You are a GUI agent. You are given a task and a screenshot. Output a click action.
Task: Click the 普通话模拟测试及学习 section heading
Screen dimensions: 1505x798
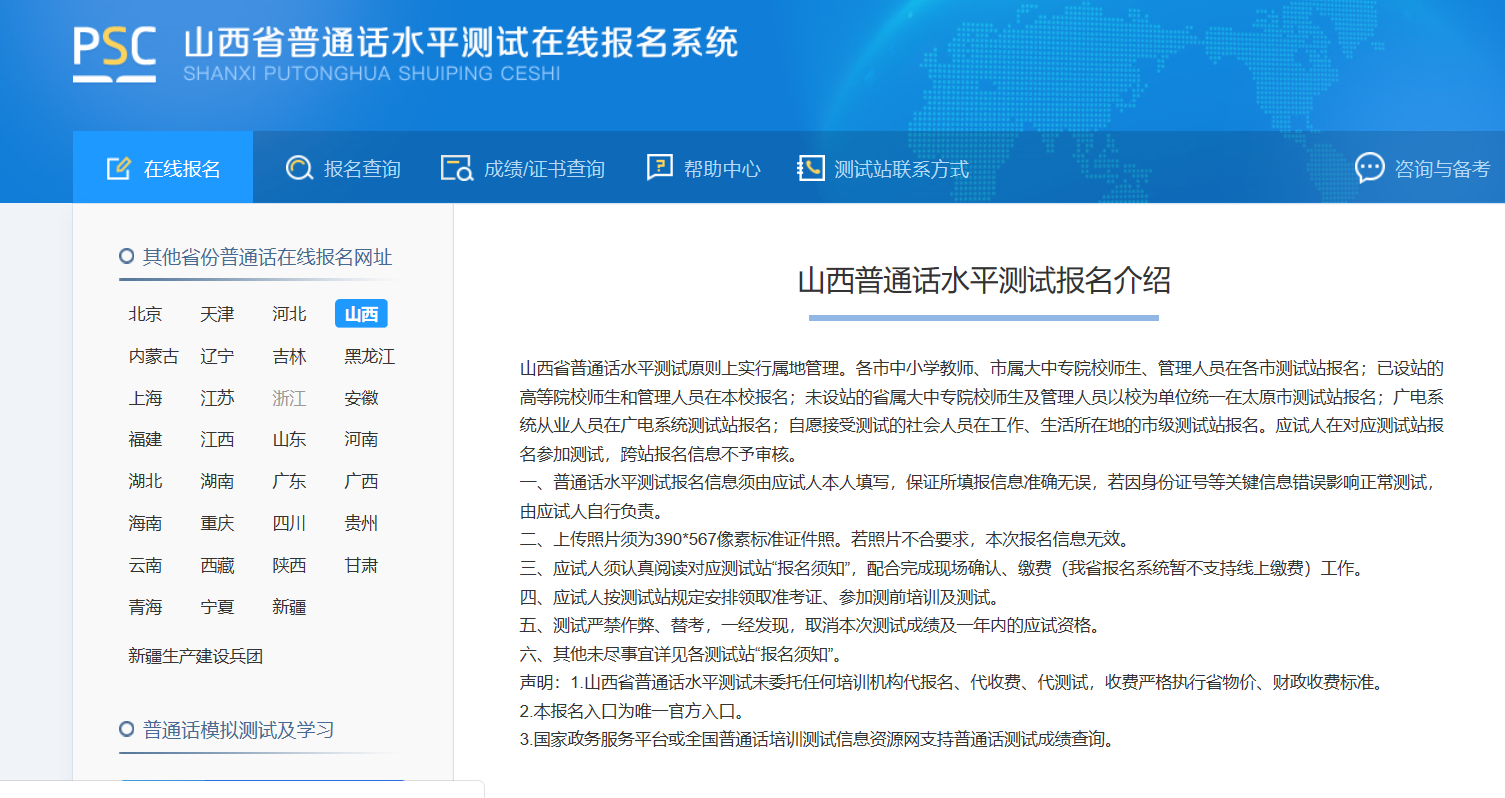pyautogui.click(x=238, y=729)
